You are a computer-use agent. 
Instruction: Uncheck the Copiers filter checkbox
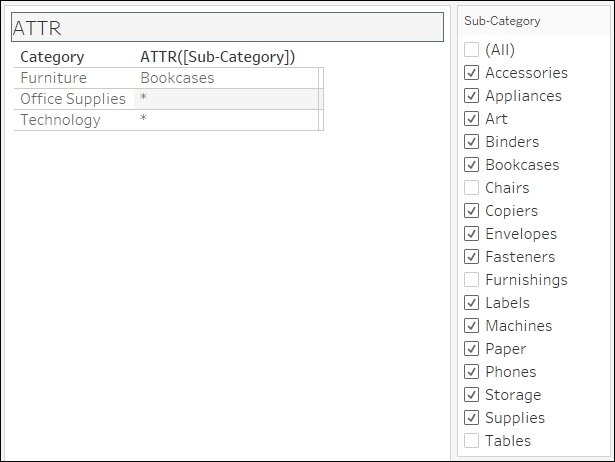point(471,211)
